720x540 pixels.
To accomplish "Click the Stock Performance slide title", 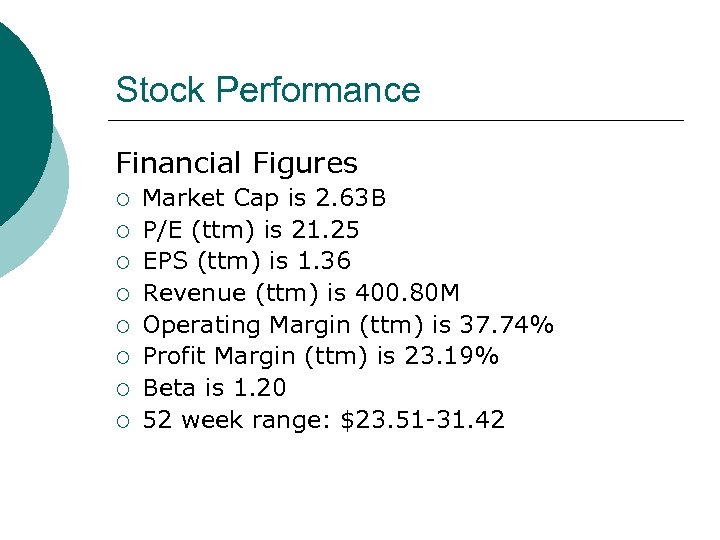I will pyautogui.click(x=268, y=90).
